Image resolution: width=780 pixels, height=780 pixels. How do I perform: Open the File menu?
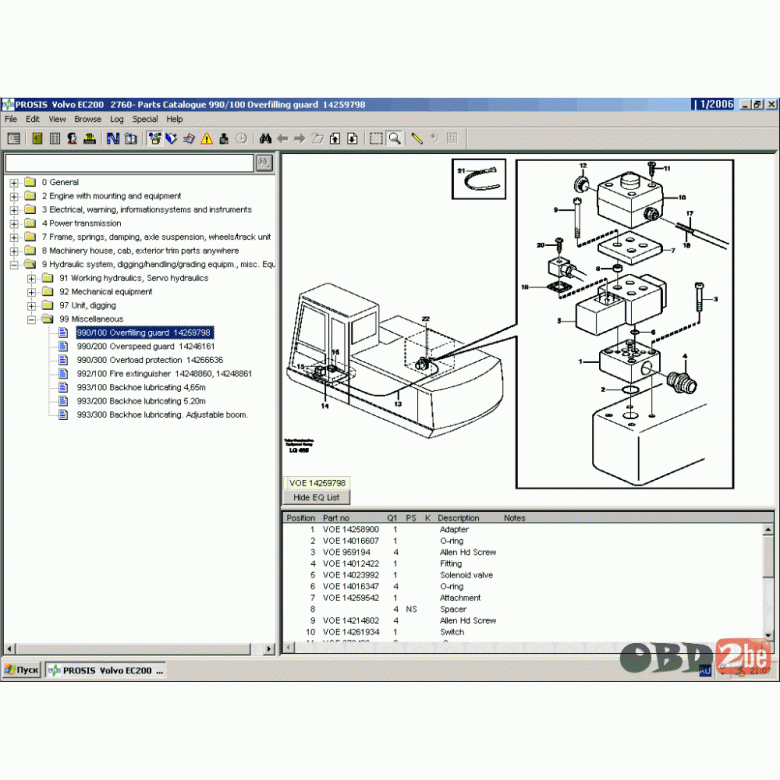(x=10, y=119)
